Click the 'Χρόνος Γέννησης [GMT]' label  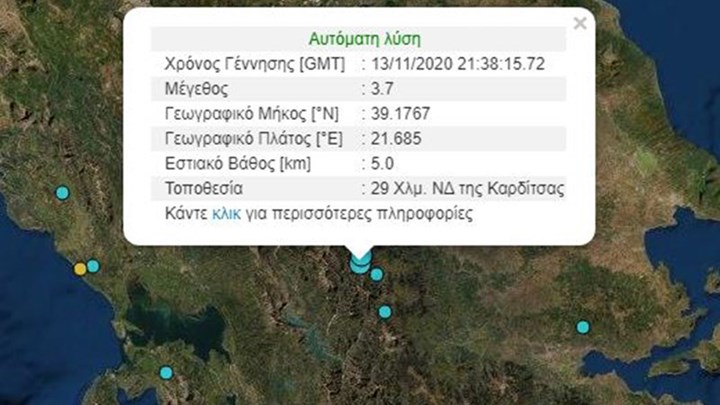(255, 64)
